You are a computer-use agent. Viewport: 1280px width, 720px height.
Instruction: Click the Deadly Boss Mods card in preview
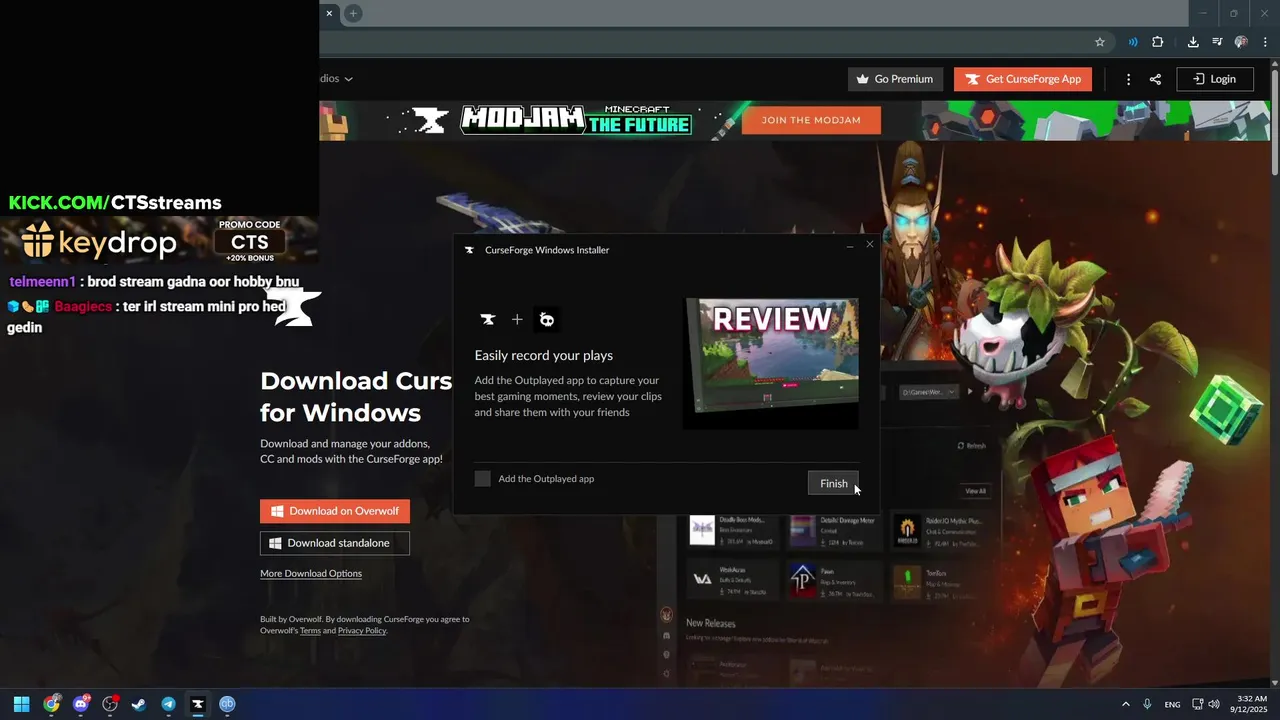coord(733,531)
